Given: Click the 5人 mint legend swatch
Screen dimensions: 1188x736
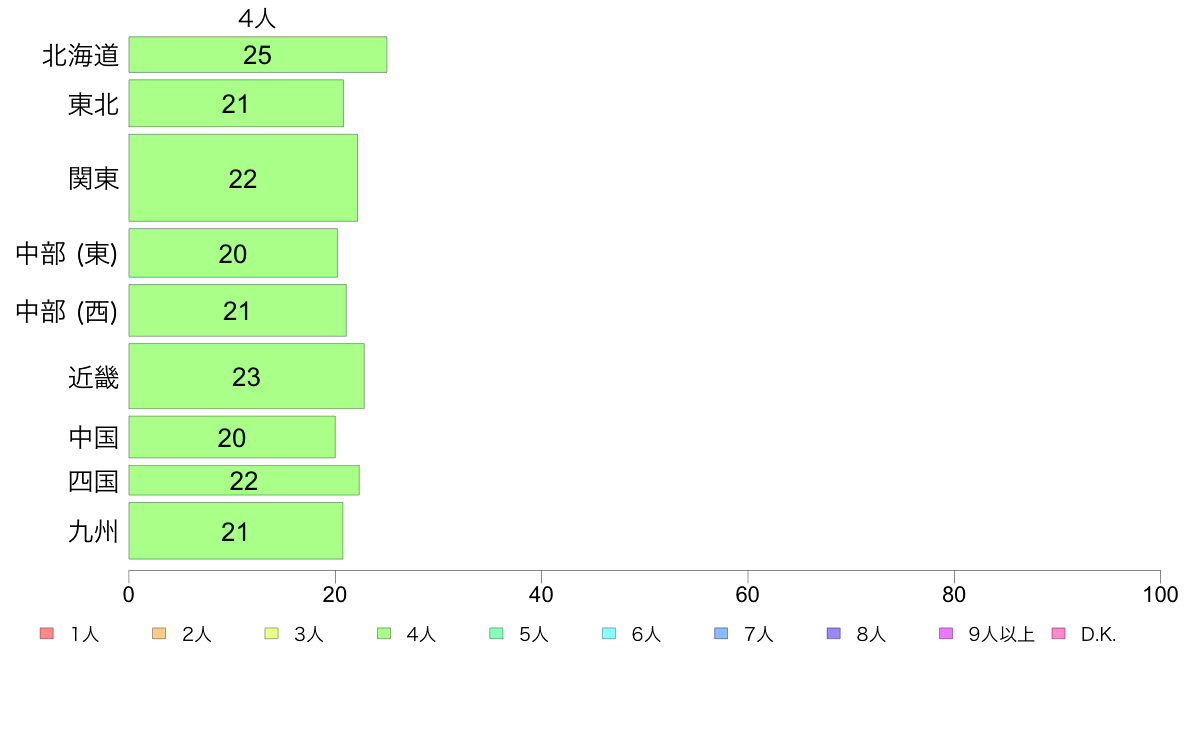Looking at the screenshot, I should click(x=496, y=634).
